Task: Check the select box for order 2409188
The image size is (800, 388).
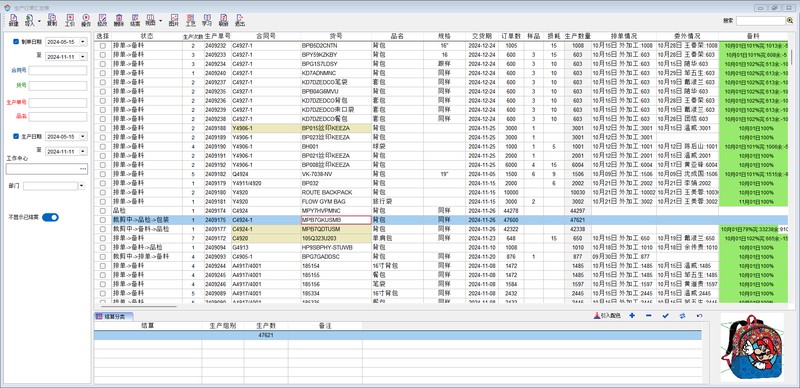Action: point(103,128)
